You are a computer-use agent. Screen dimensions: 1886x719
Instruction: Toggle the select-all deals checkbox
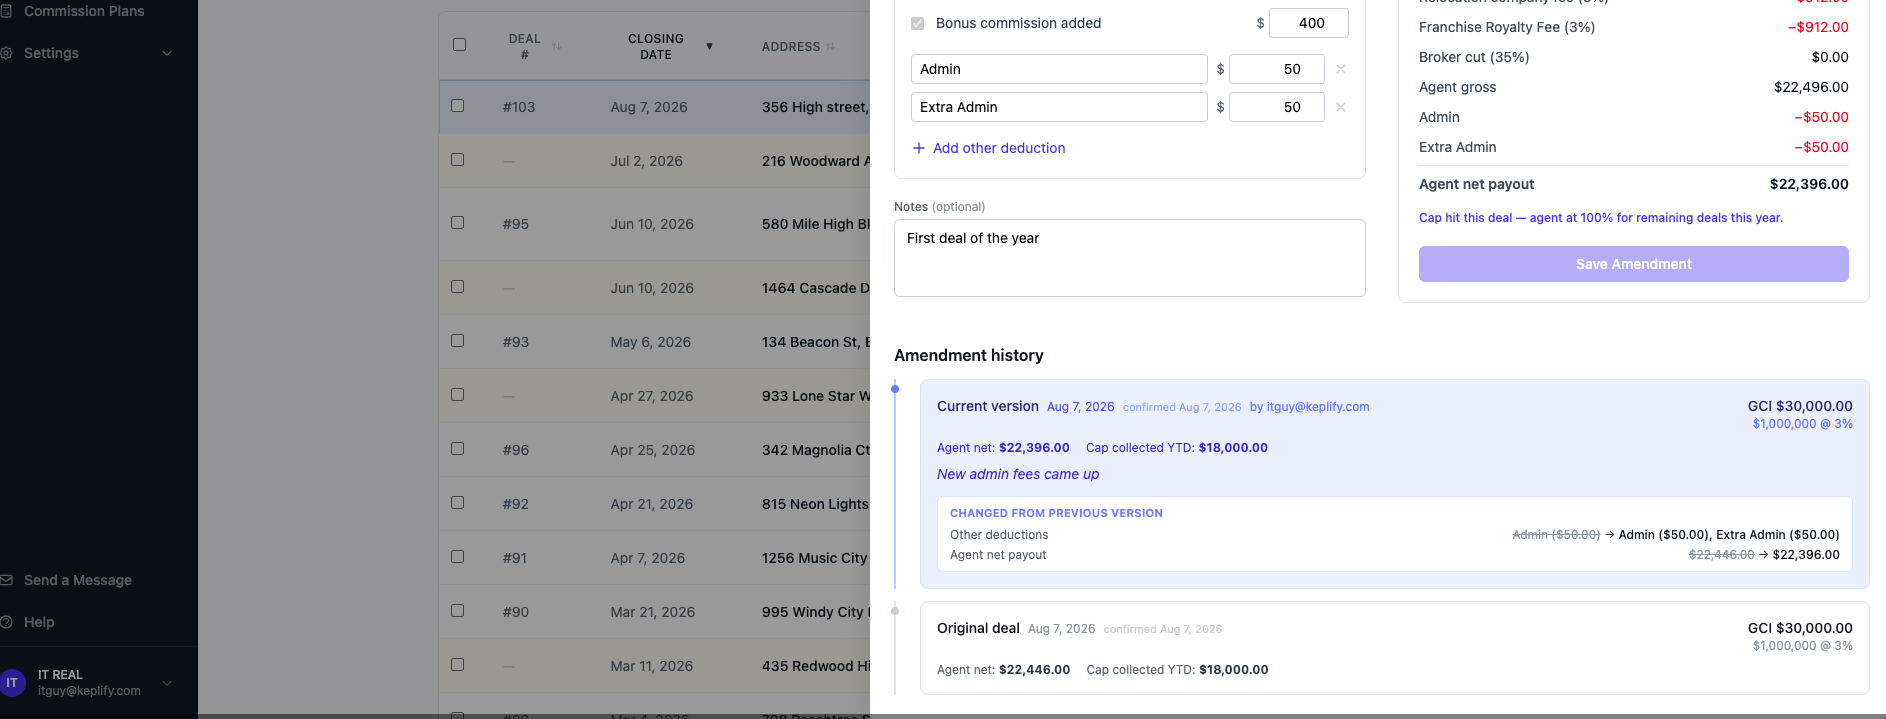pyautogui.click(x=459, y=45)
